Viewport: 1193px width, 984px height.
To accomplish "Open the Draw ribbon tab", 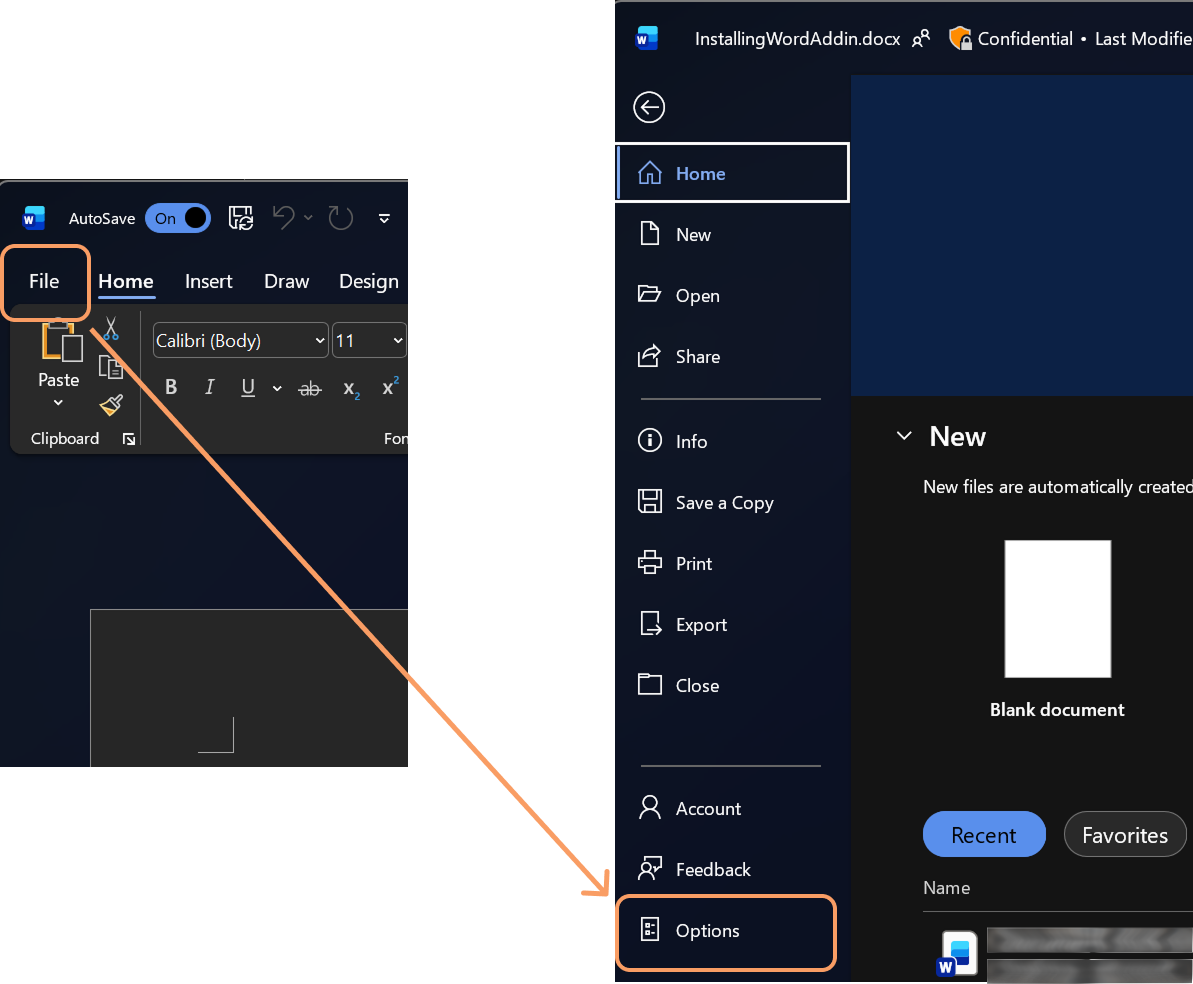I will [286, 281].
